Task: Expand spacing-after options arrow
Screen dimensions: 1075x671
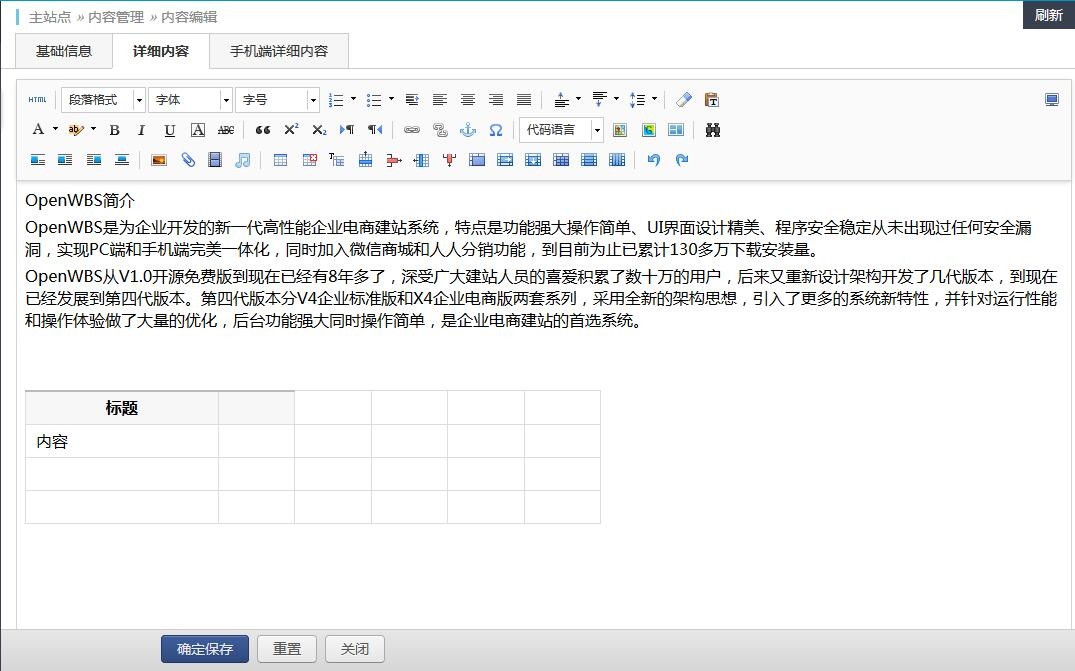Action: [616, 99]
